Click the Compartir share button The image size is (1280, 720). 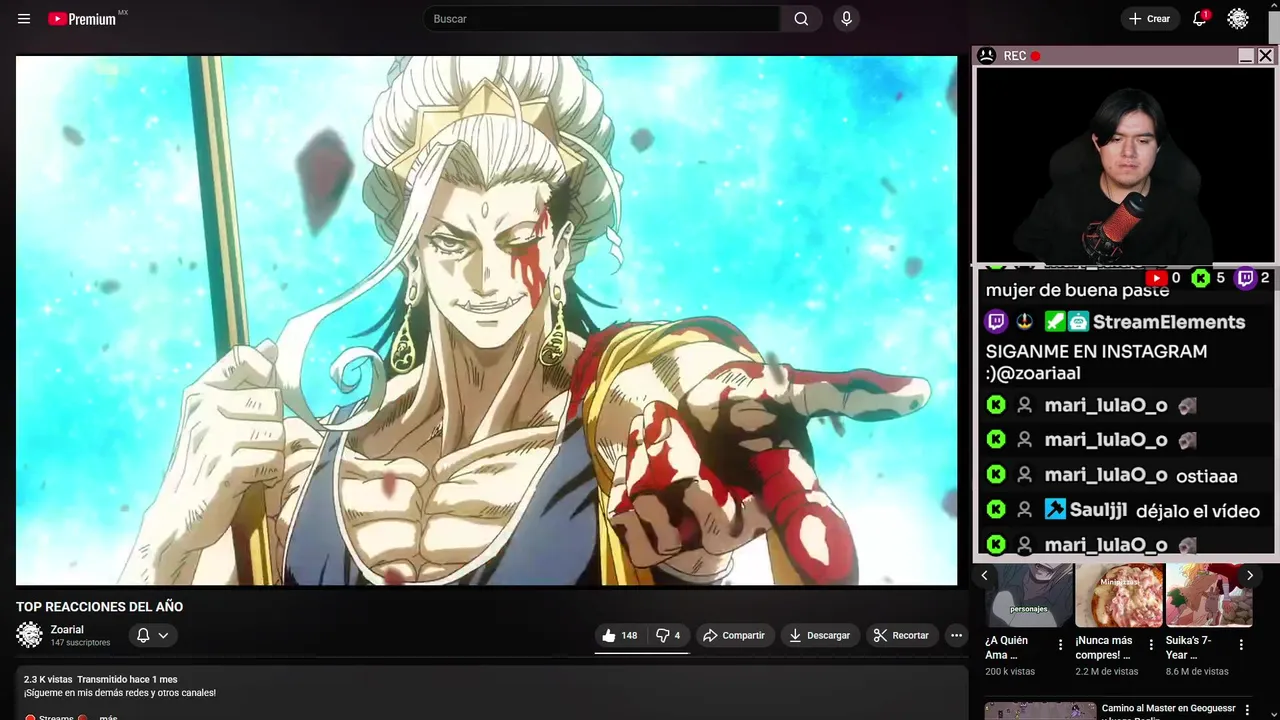pos(734,635)
